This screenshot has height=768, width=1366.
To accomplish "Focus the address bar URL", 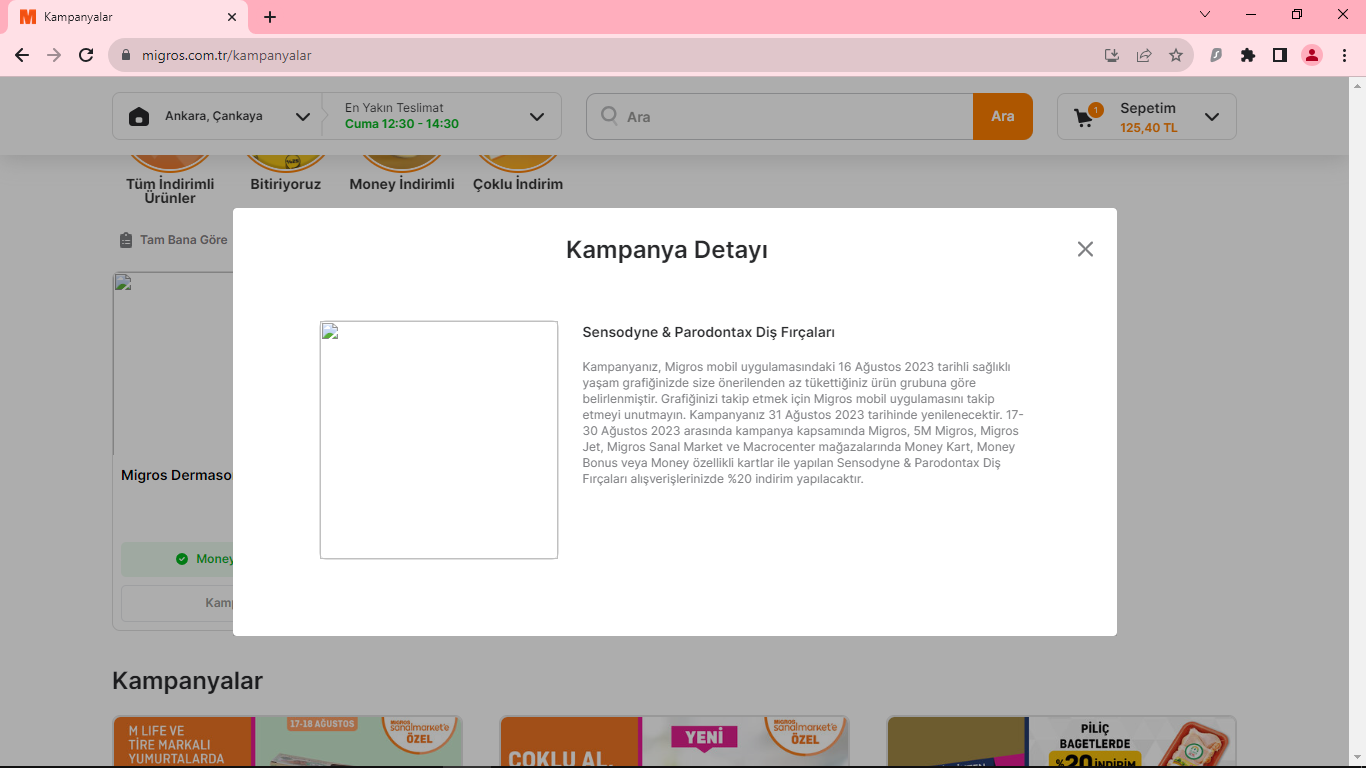I will click(x=227, y=55).
